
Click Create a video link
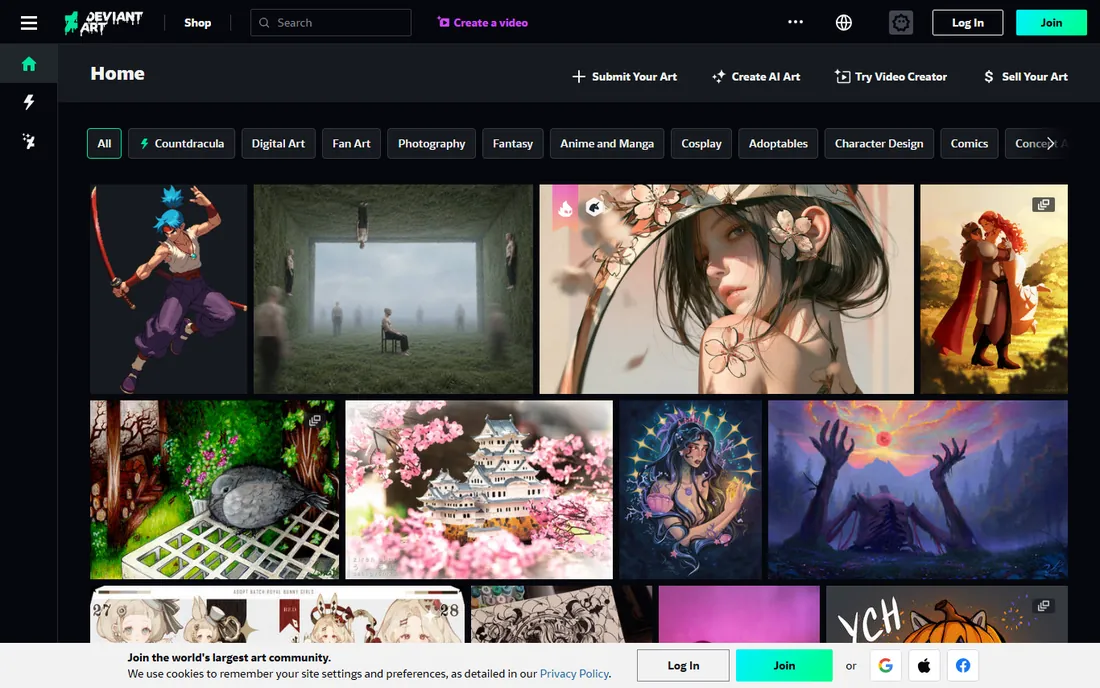click(483, 22)
